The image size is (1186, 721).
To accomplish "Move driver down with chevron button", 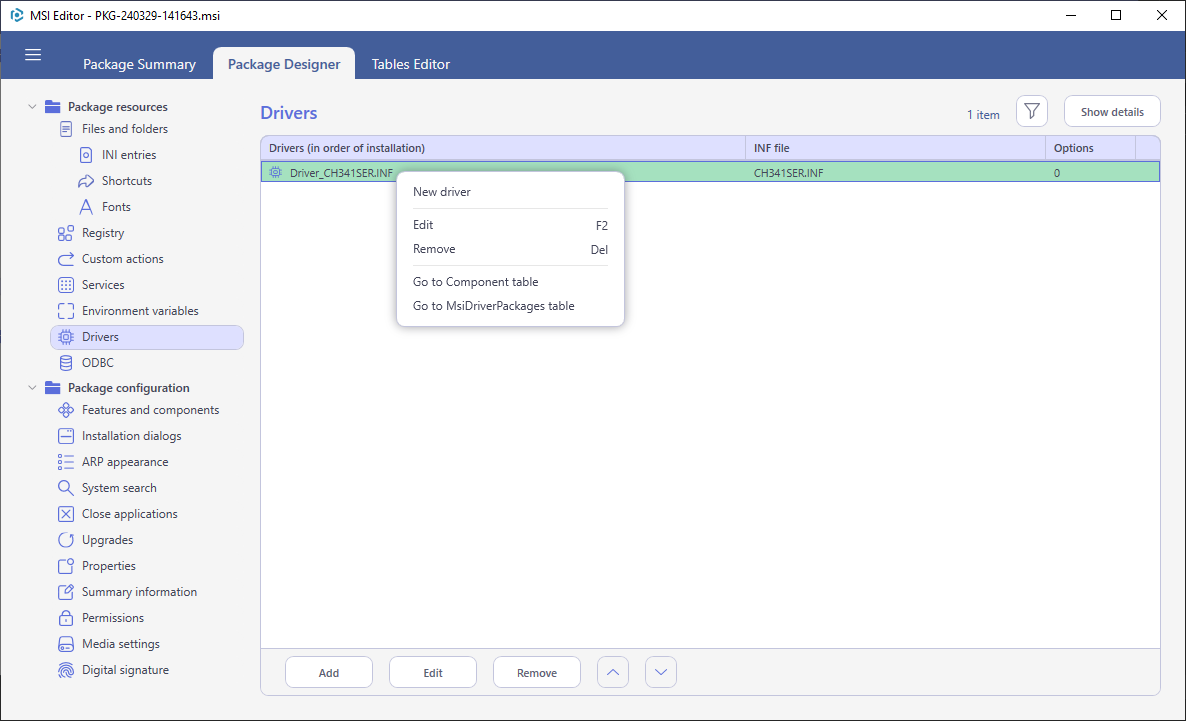I will coord(661,672).
